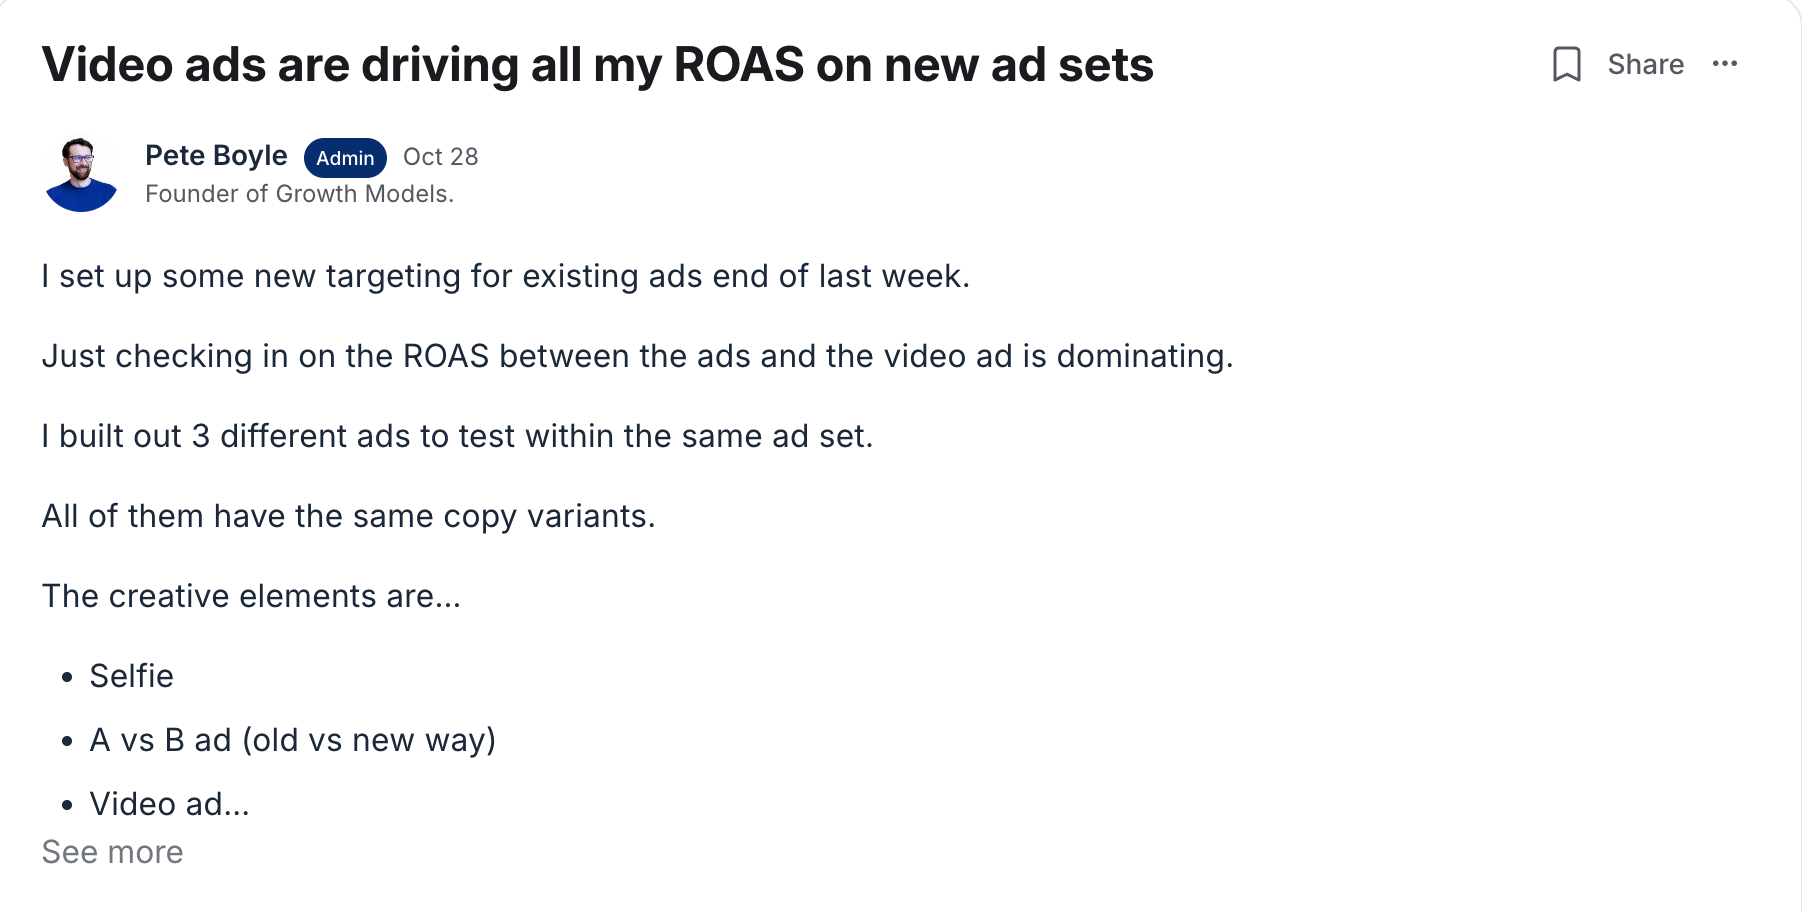
Task: Click the "same copy variants" sentence
Action: pyautogui.click(x=348, y=516)
